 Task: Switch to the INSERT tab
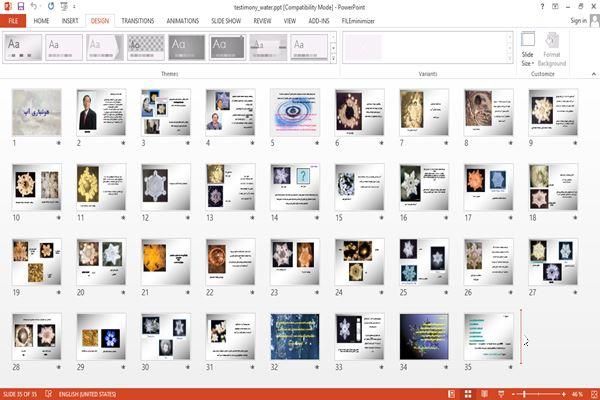coord(70,21)
